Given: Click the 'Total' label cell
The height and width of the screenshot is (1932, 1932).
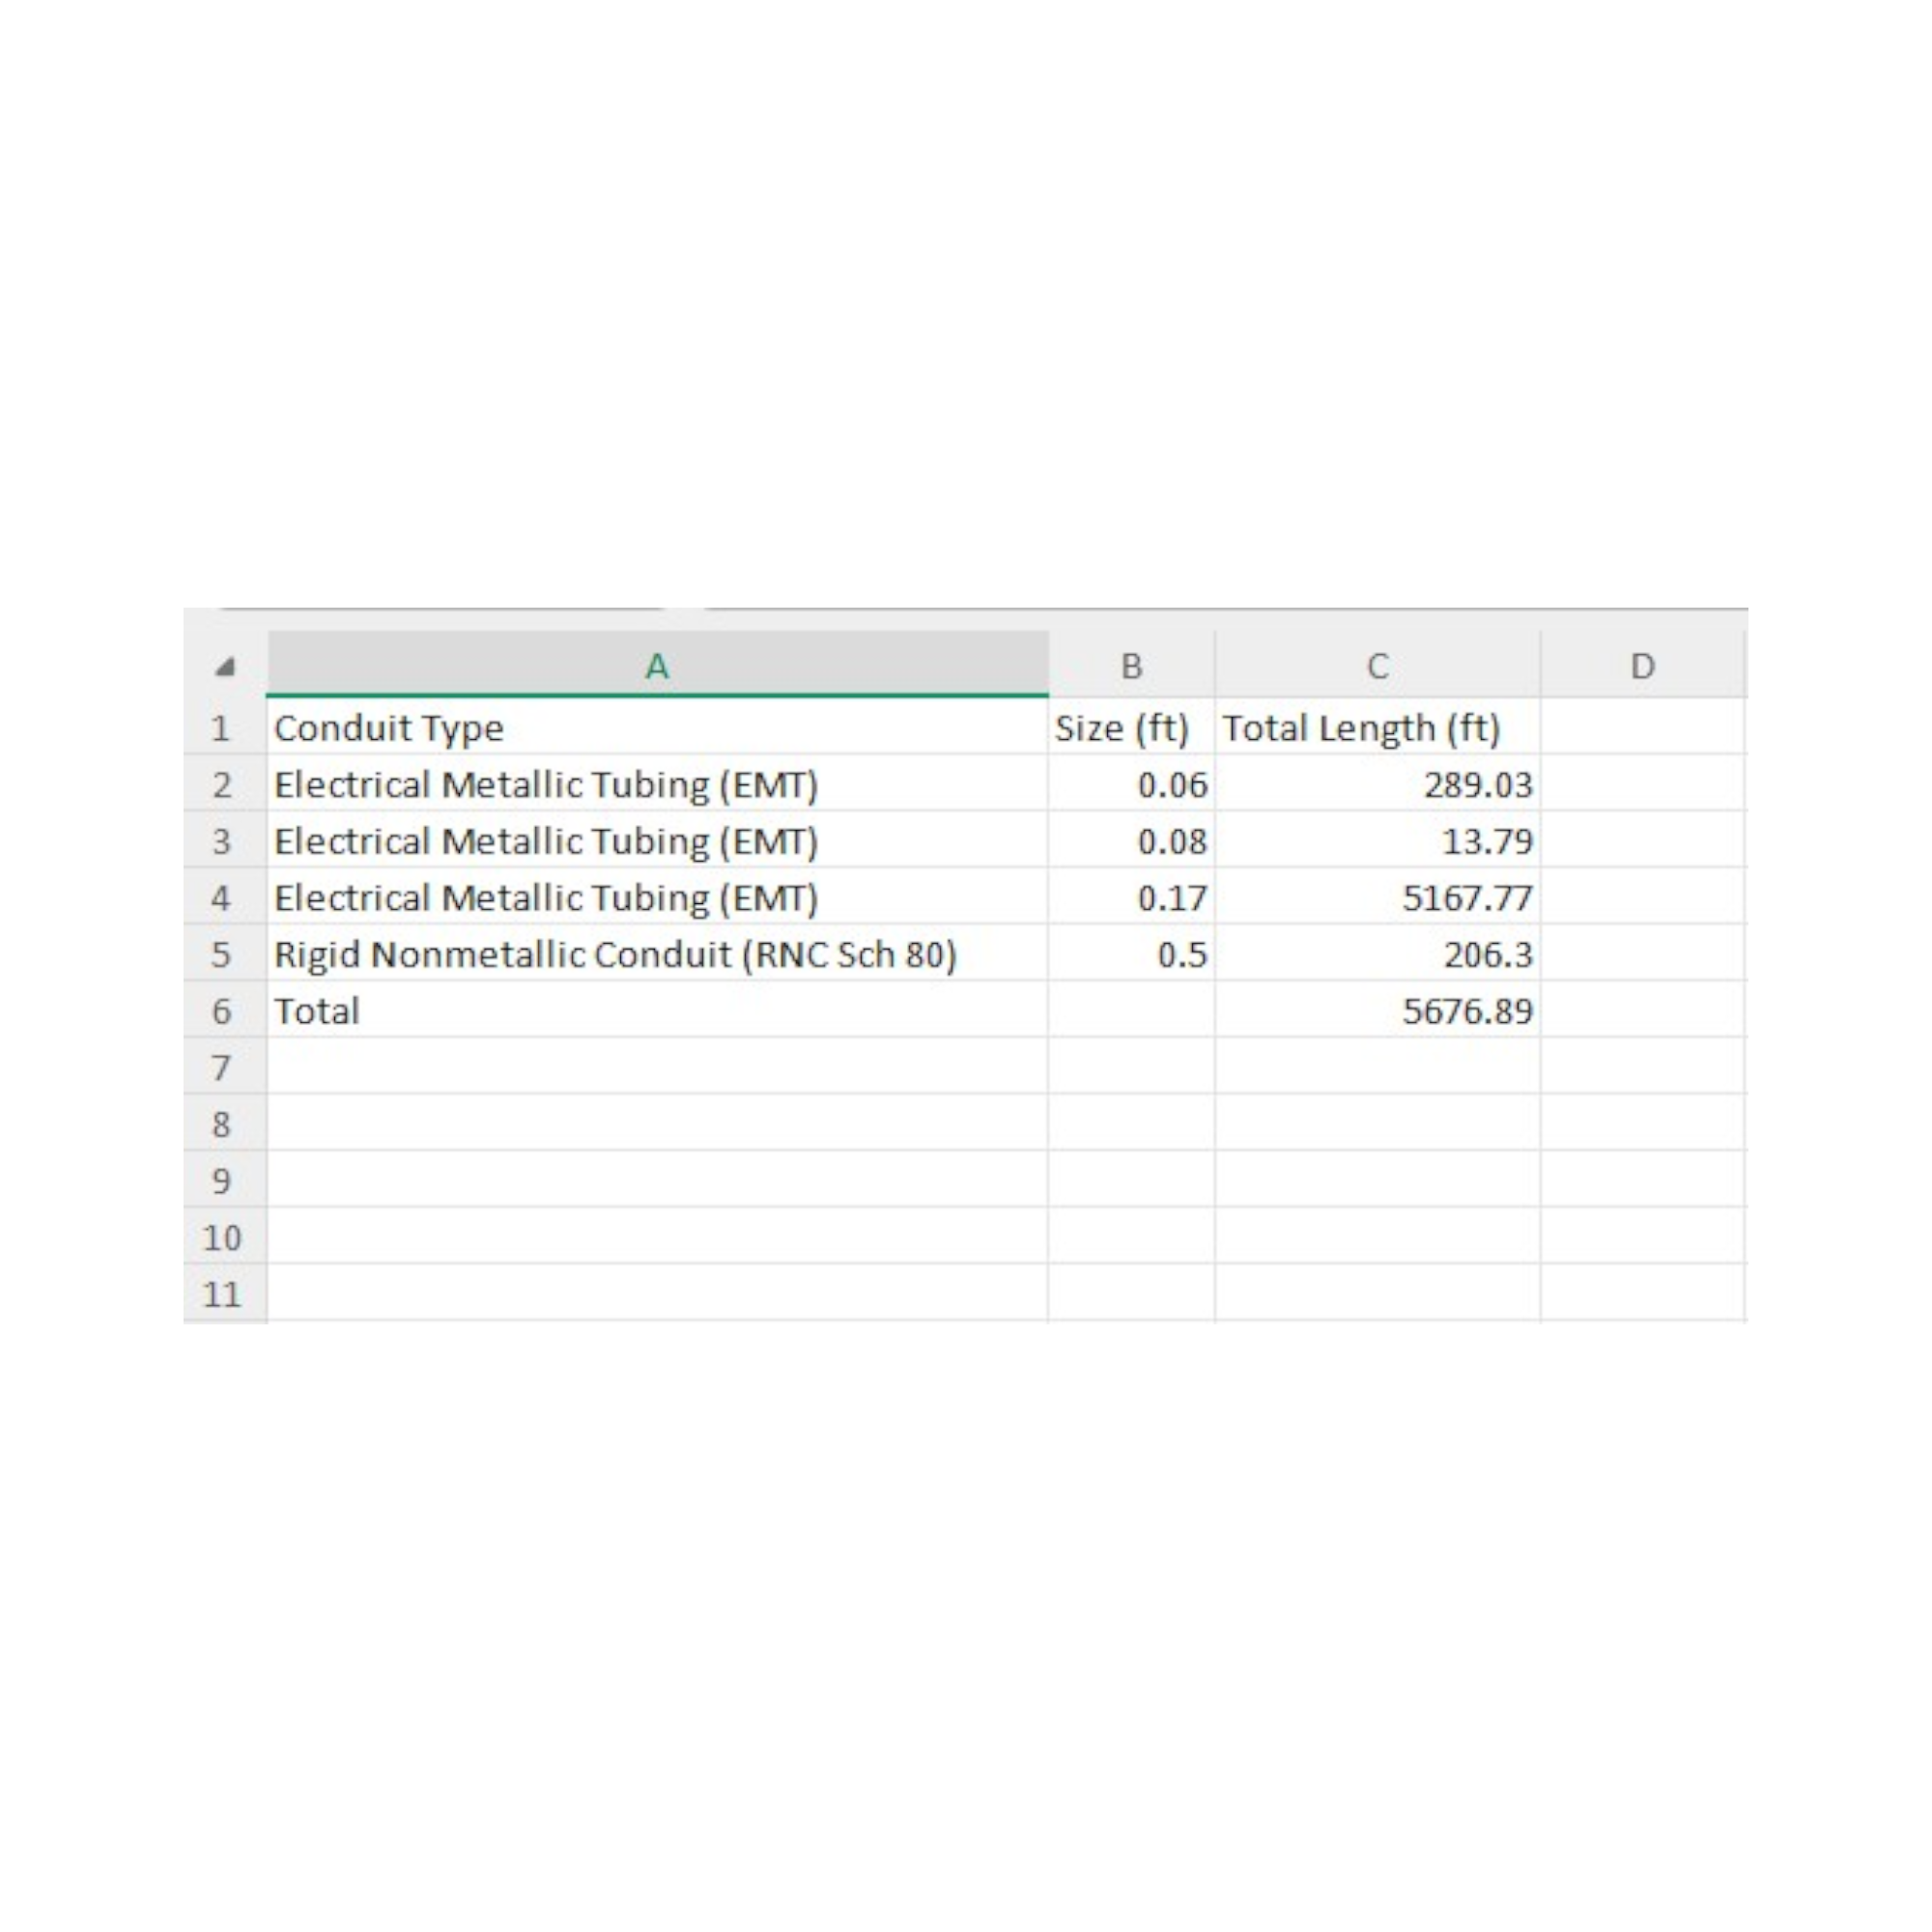Looking at the screenshot, I should coord(657,1010).
